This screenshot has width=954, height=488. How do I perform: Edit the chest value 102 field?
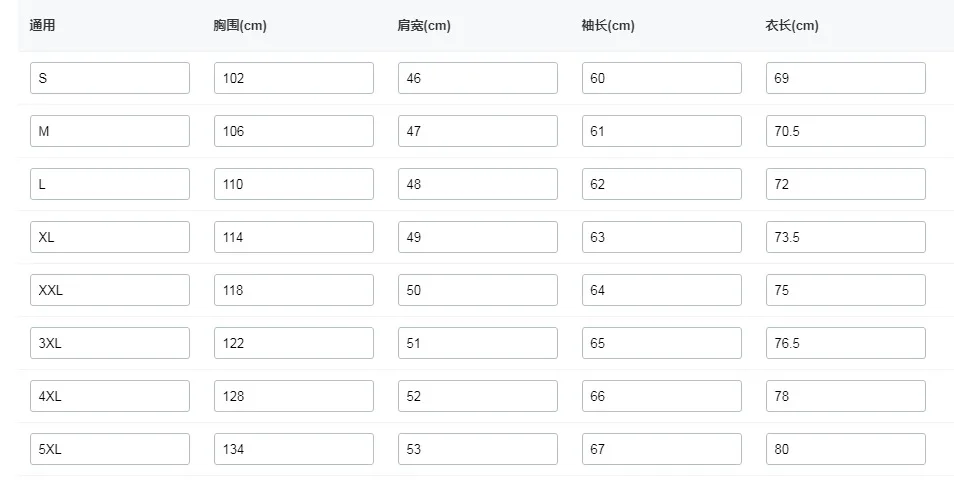pyautogui.click(x=294, y=78)
